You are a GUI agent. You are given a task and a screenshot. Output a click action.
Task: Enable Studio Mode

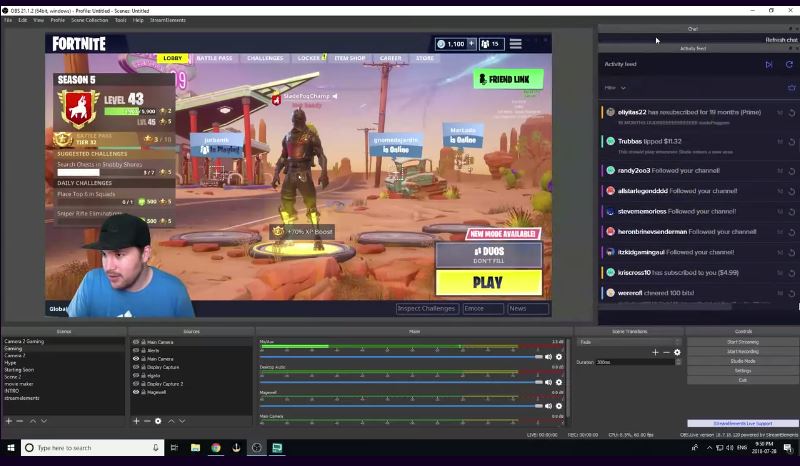[x=743, y=361]
